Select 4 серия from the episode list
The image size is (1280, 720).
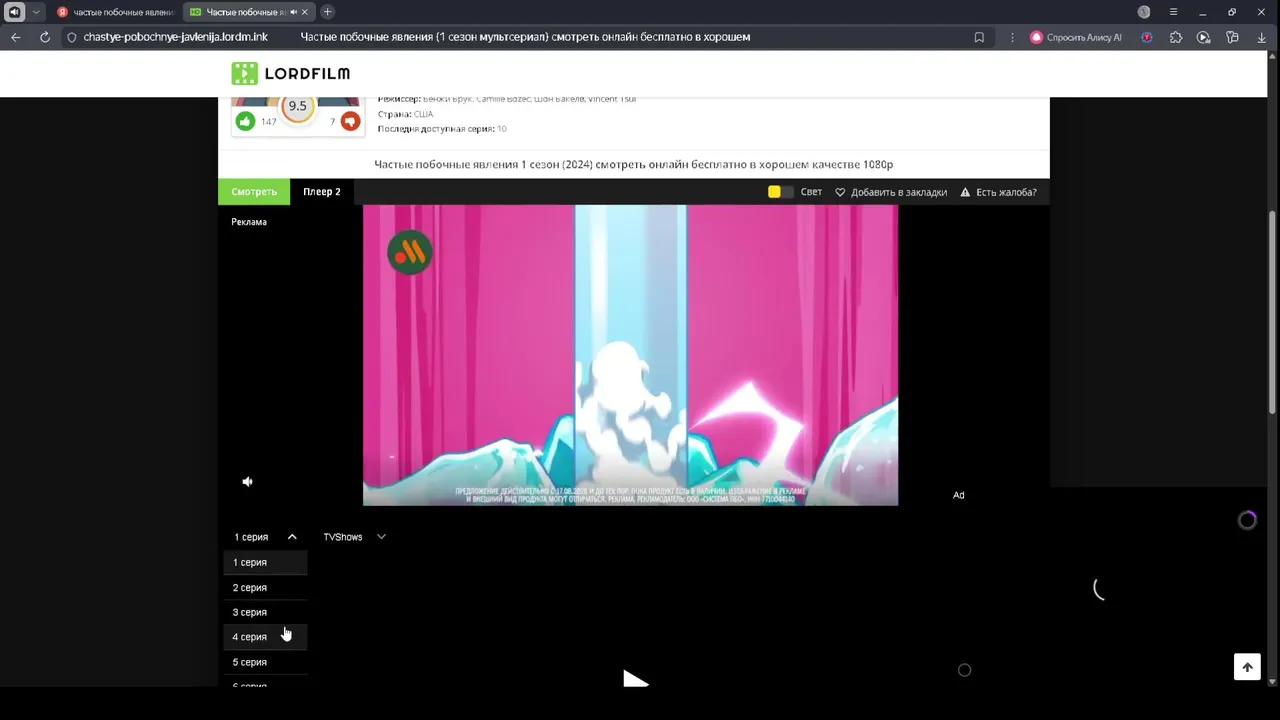pyautogui.click(x=265, y=637)
